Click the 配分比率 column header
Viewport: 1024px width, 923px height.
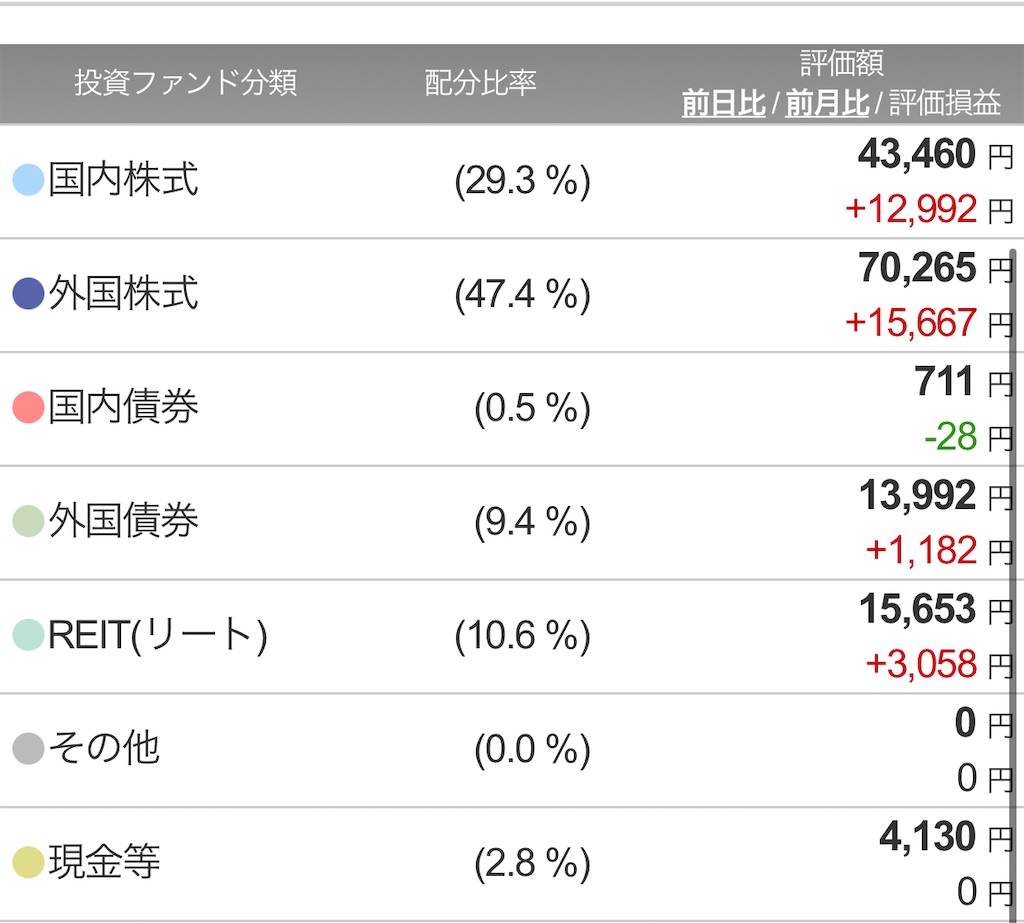click(480, 83)
